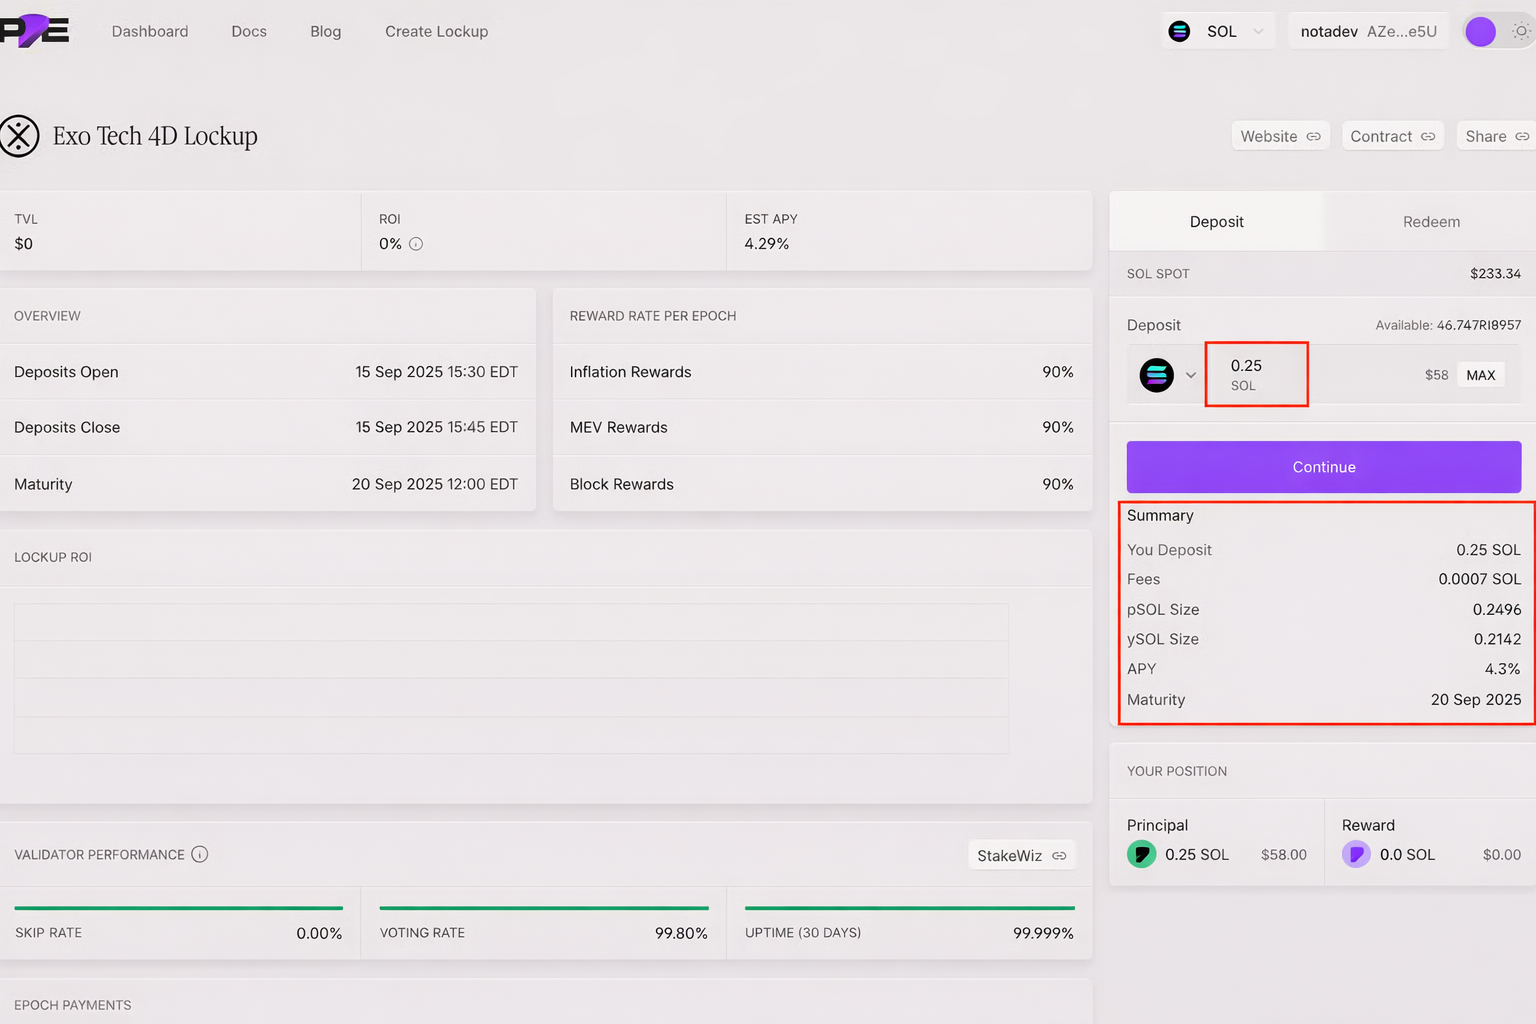Screen dimensions: 1536x1024
Task: Select the Deposit tab
Action: (x=1216, y=222)
